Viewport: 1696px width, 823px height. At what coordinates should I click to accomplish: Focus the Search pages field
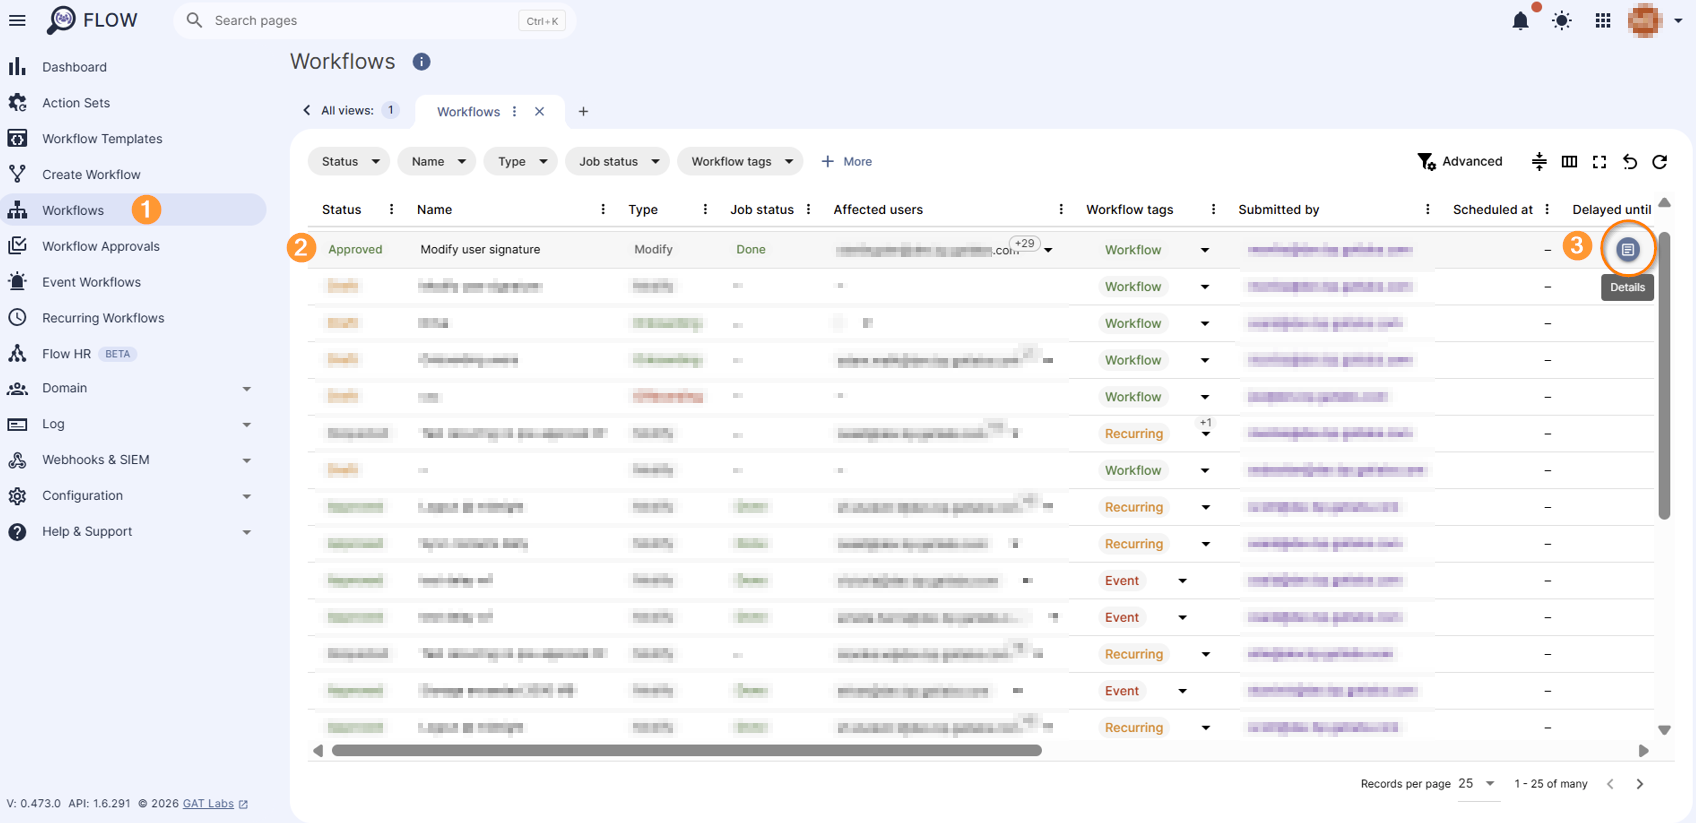pos(375,20)
